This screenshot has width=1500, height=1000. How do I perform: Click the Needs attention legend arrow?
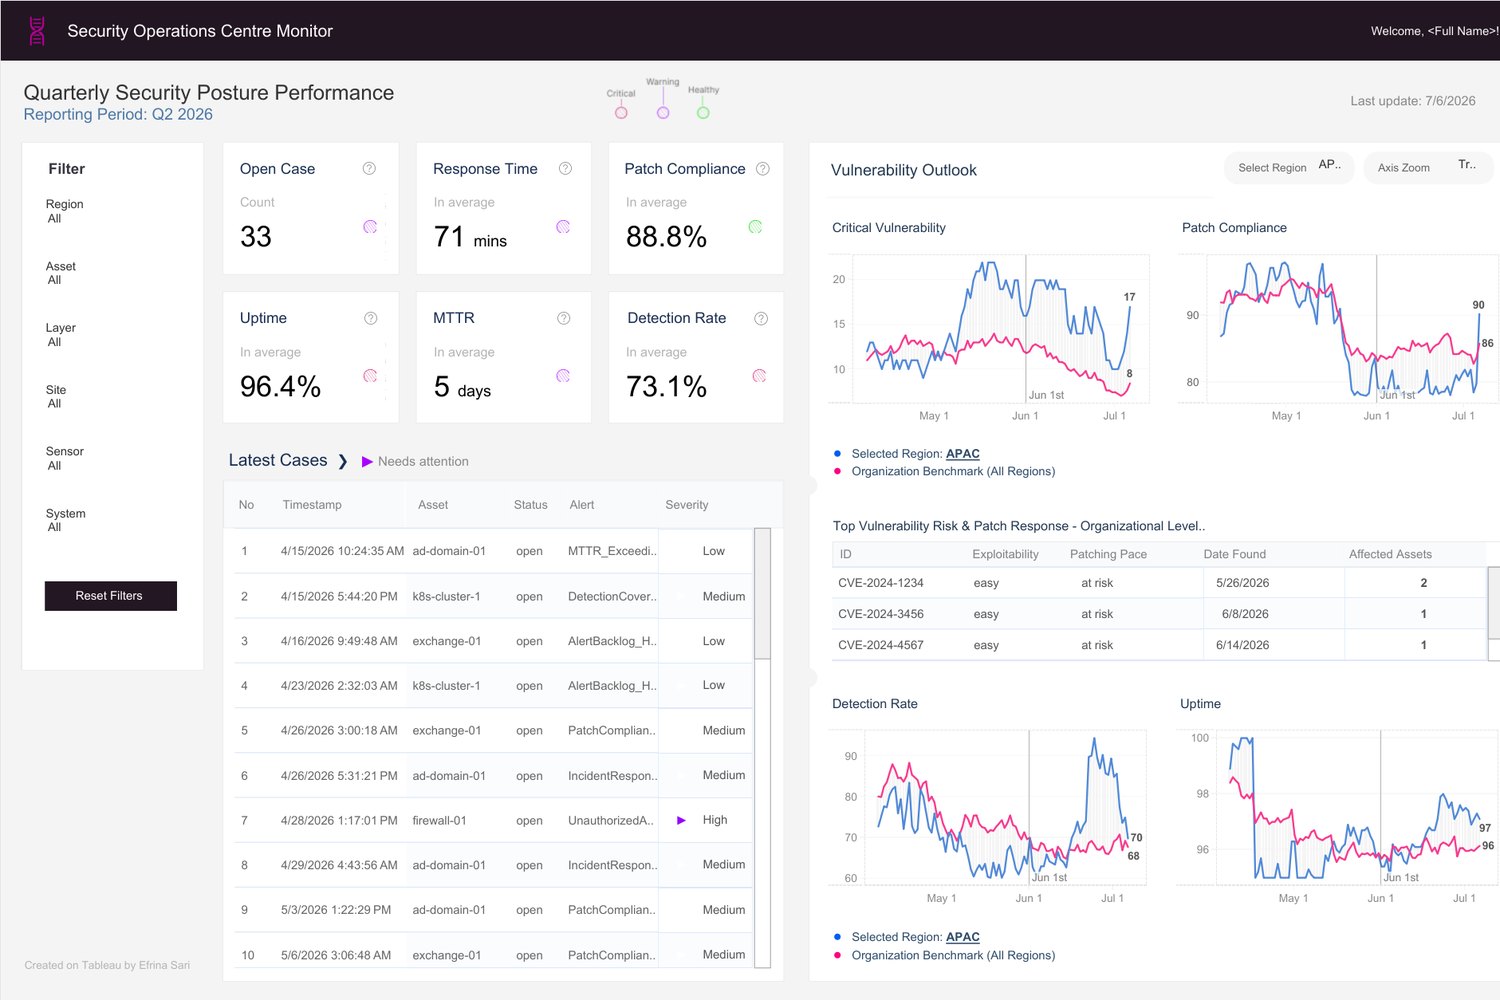click(x=367, y=461)
